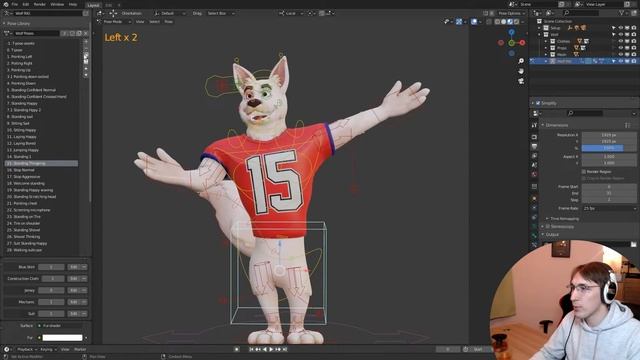Open the Help menu
640x360 pixels.
point(73,4)
